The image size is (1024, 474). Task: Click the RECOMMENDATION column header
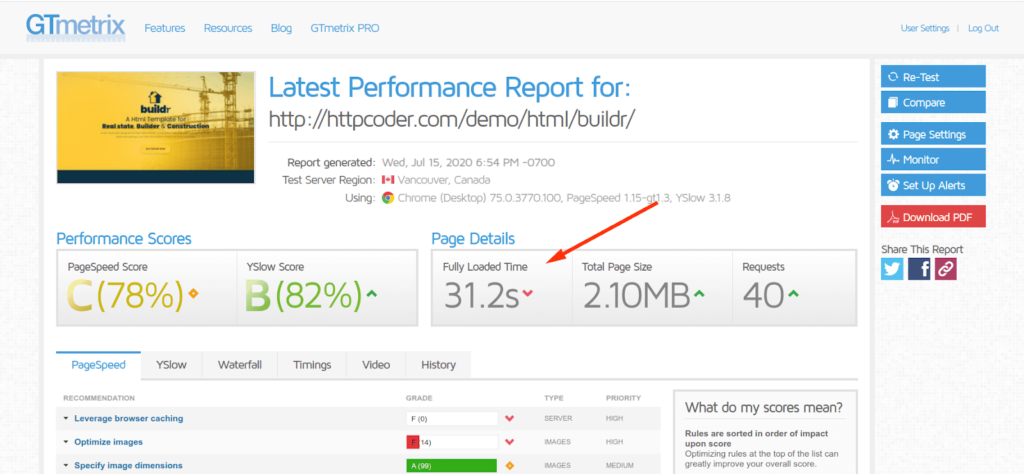(x=99, y=398)
